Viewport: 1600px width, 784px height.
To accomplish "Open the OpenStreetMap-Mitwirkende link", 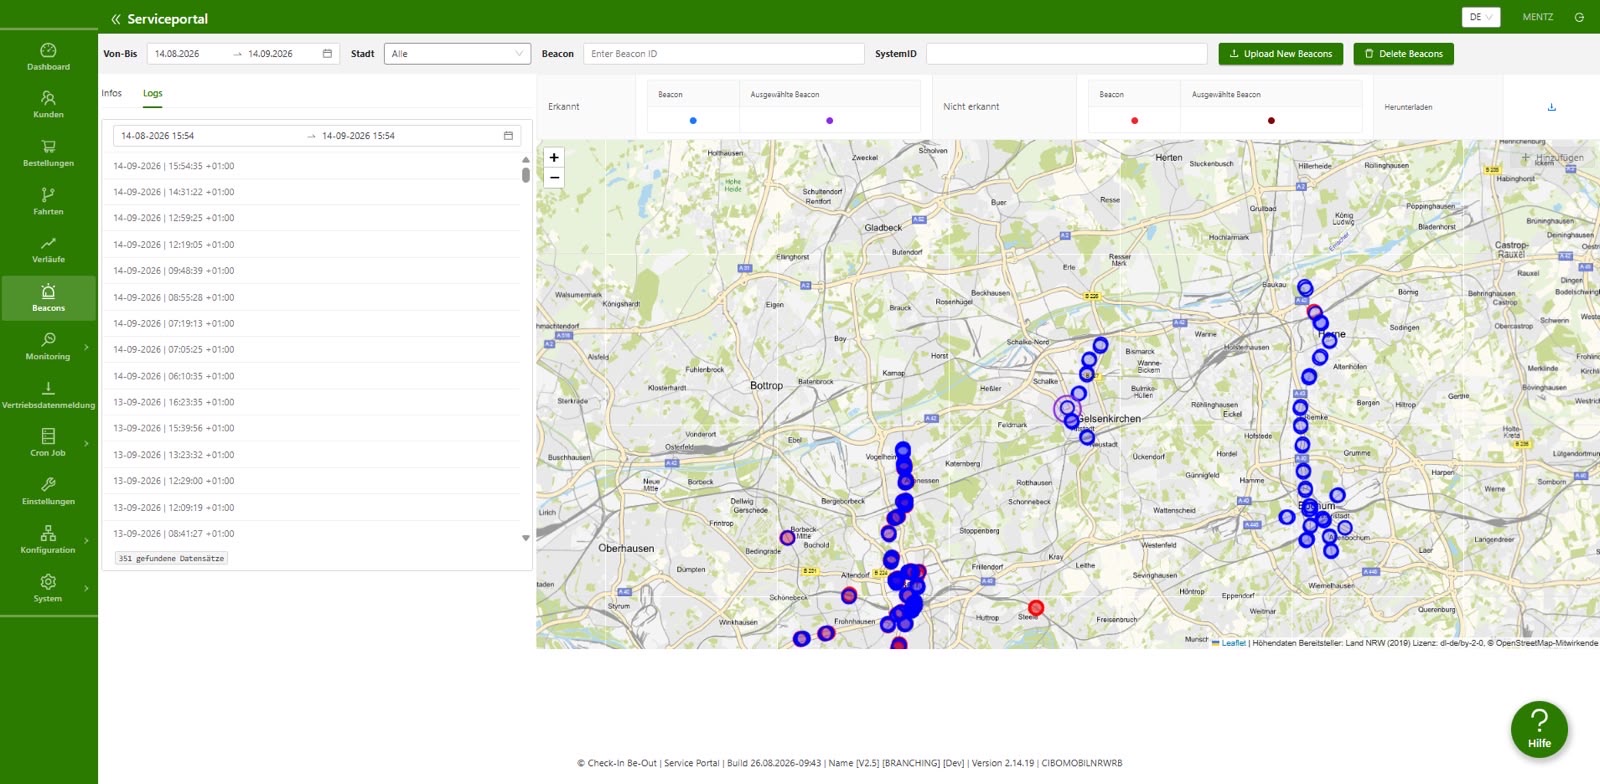I will pos(1546,643).
